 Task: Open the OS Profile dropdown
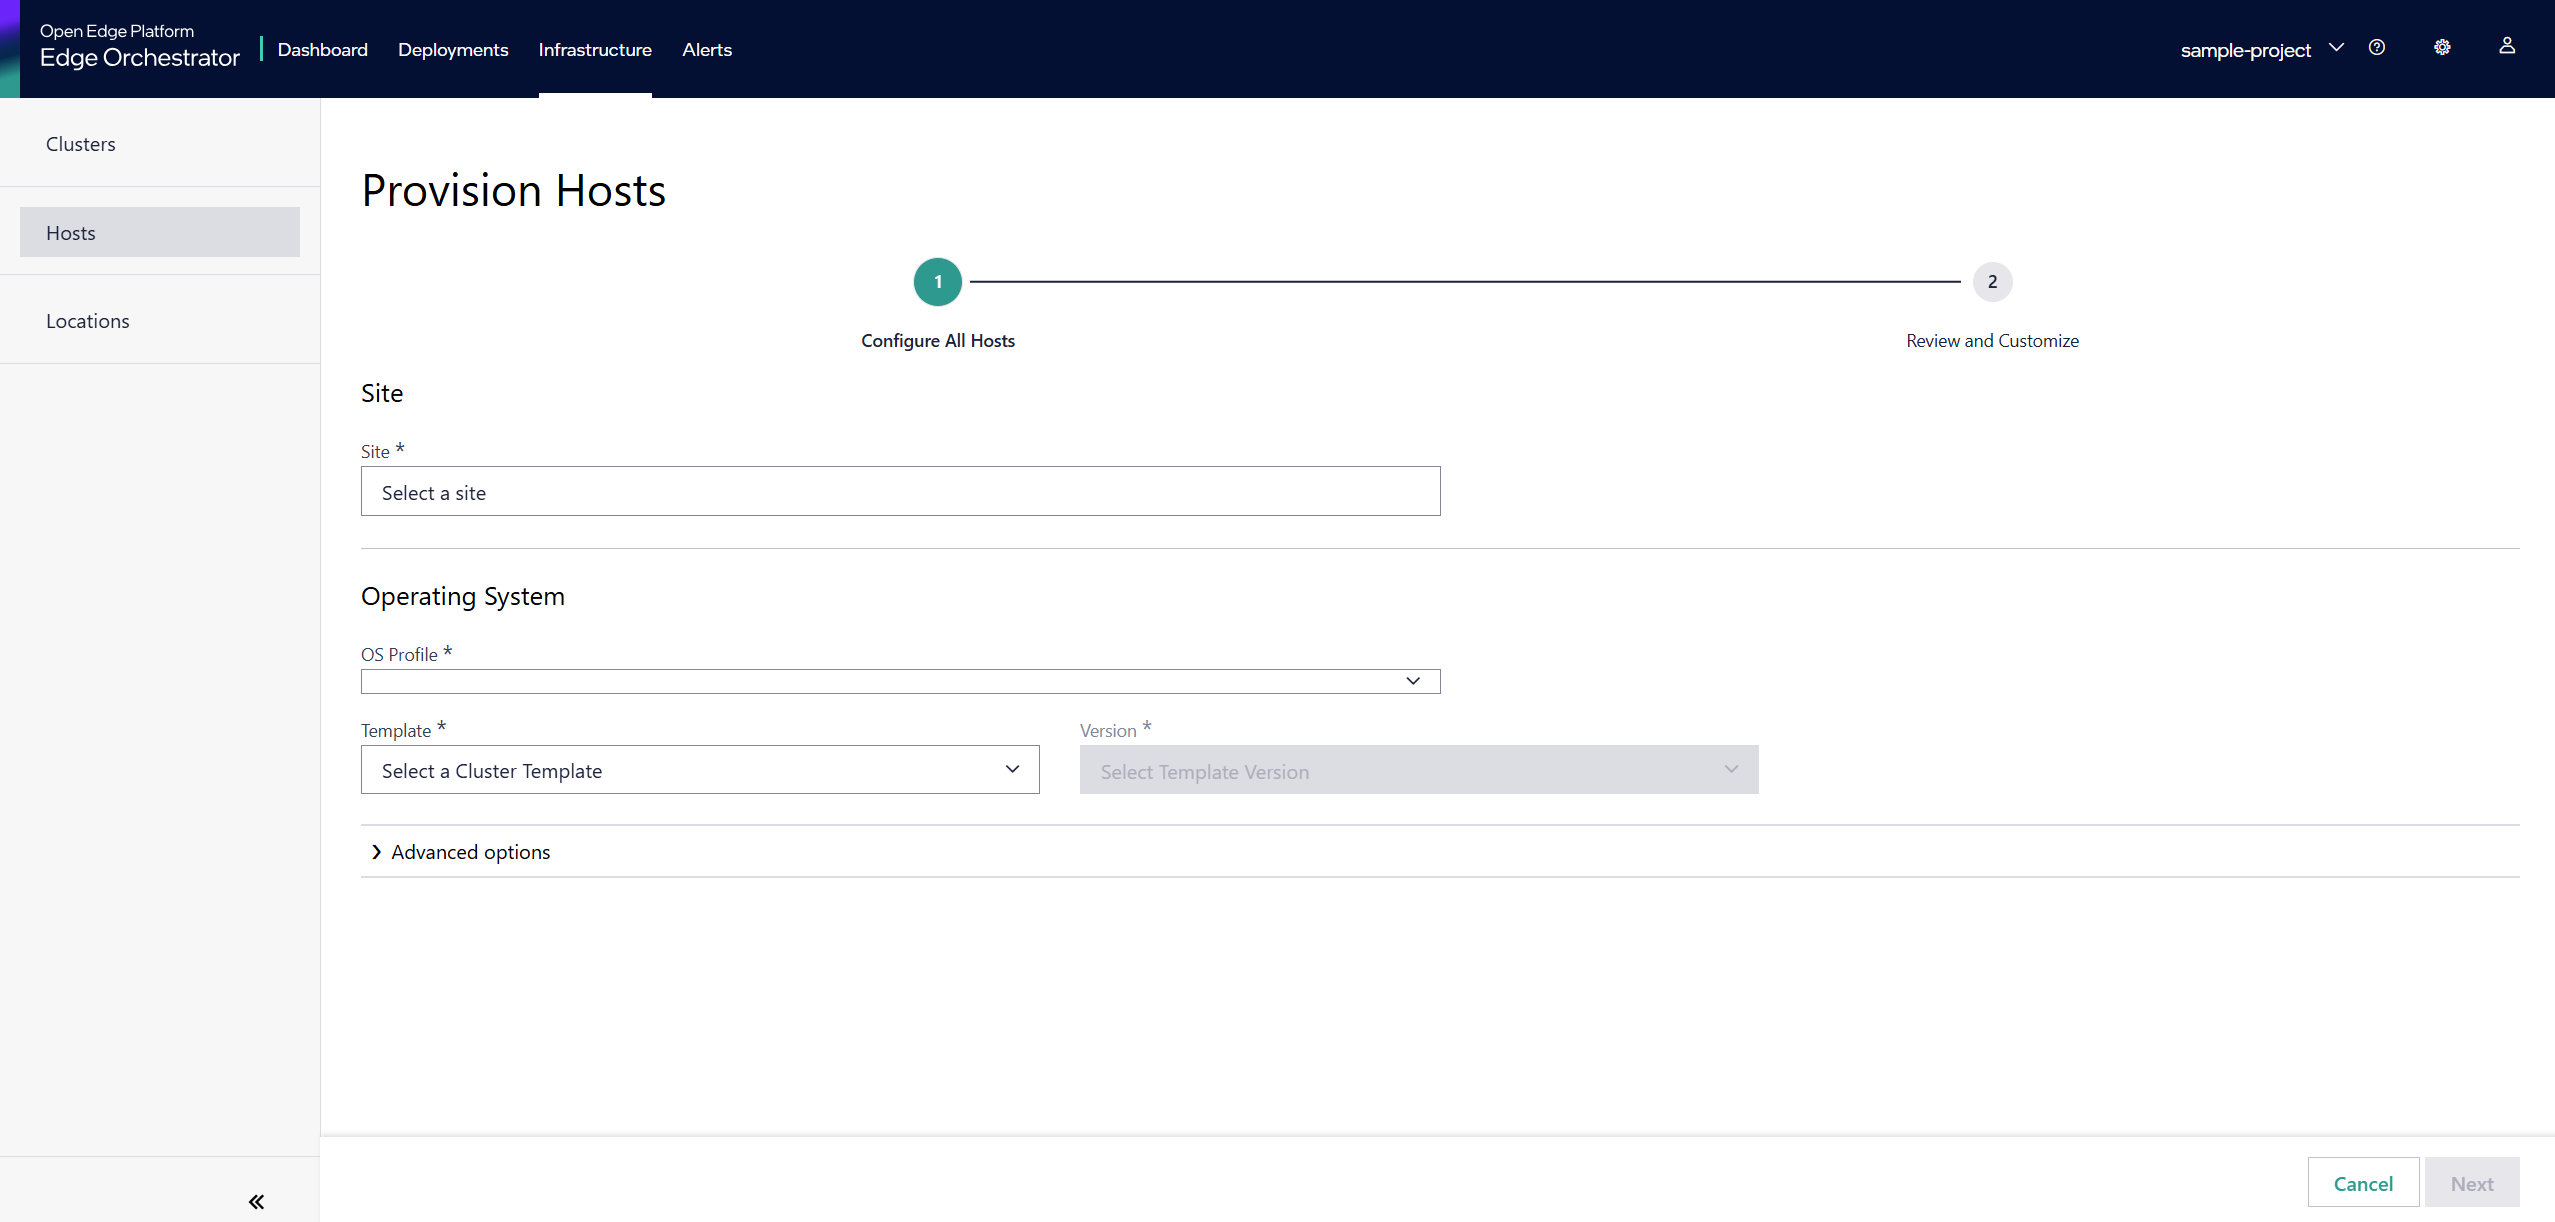click(900, 681)
